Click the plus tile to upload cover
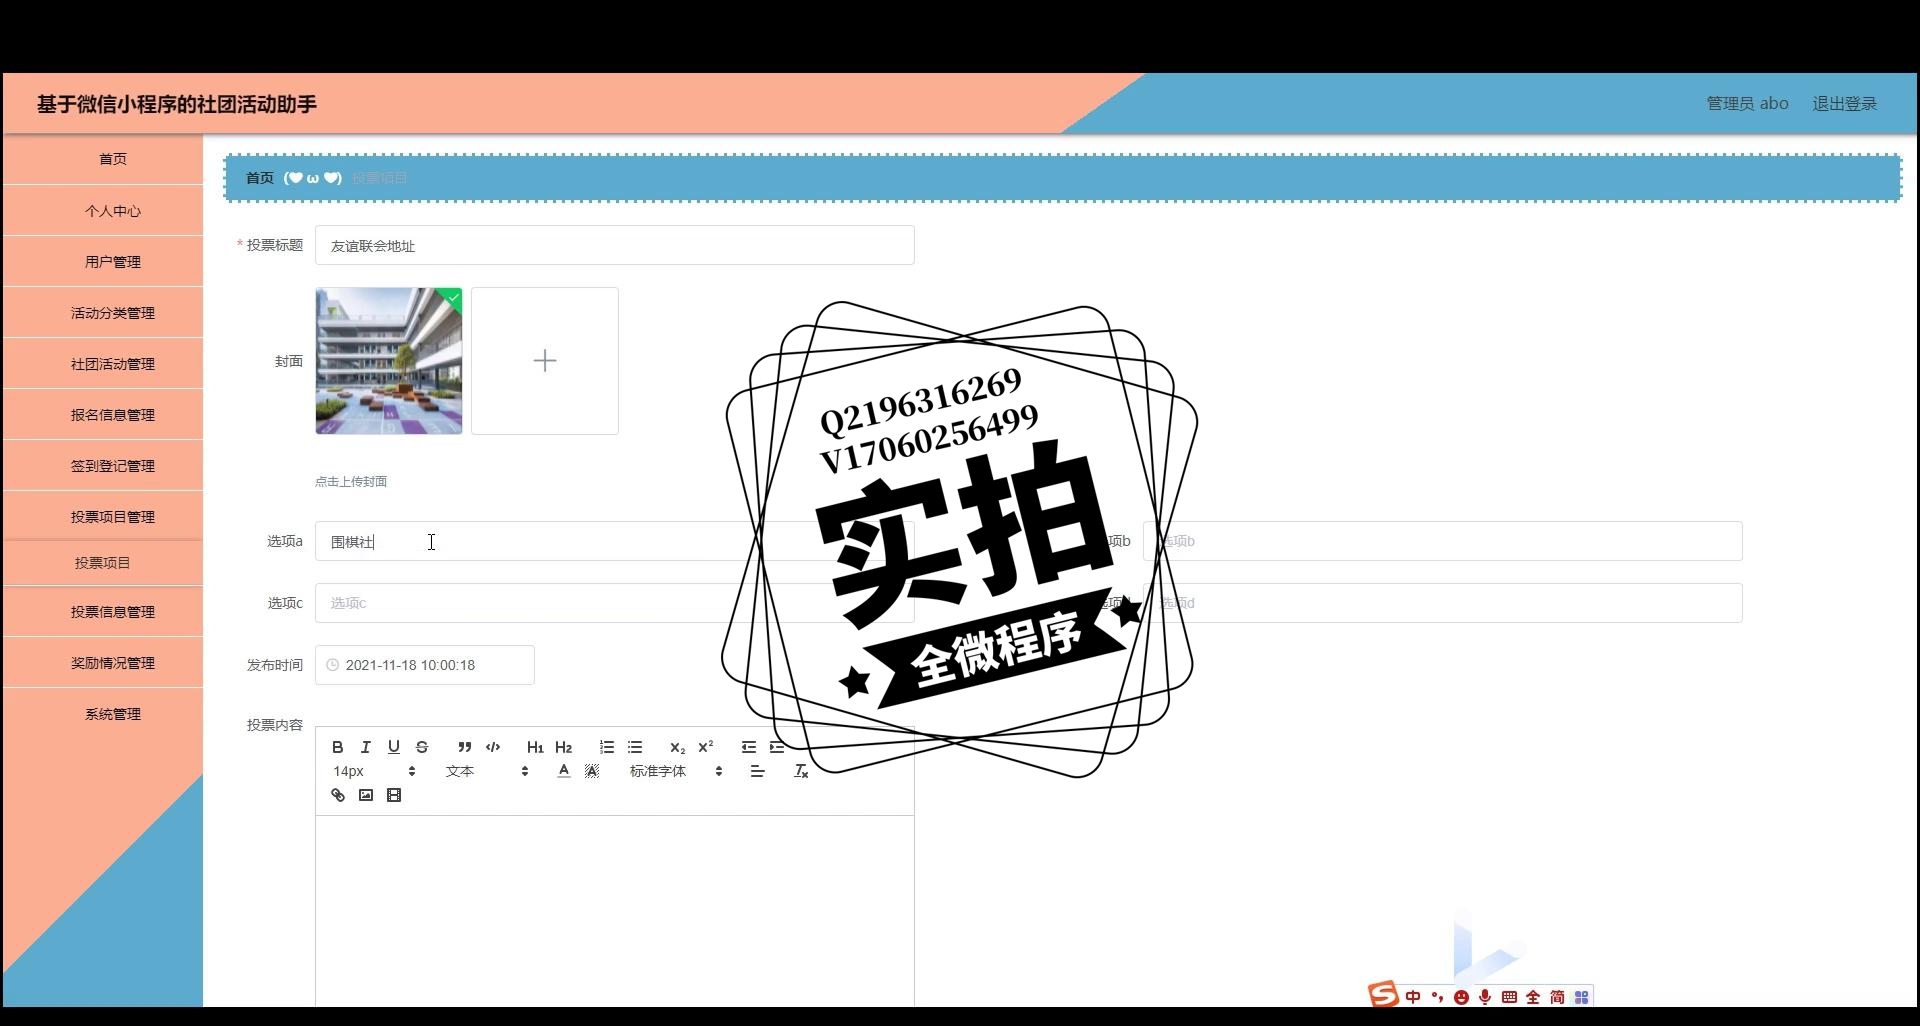Viewport: 1920px width, 1026px height. 545,361
